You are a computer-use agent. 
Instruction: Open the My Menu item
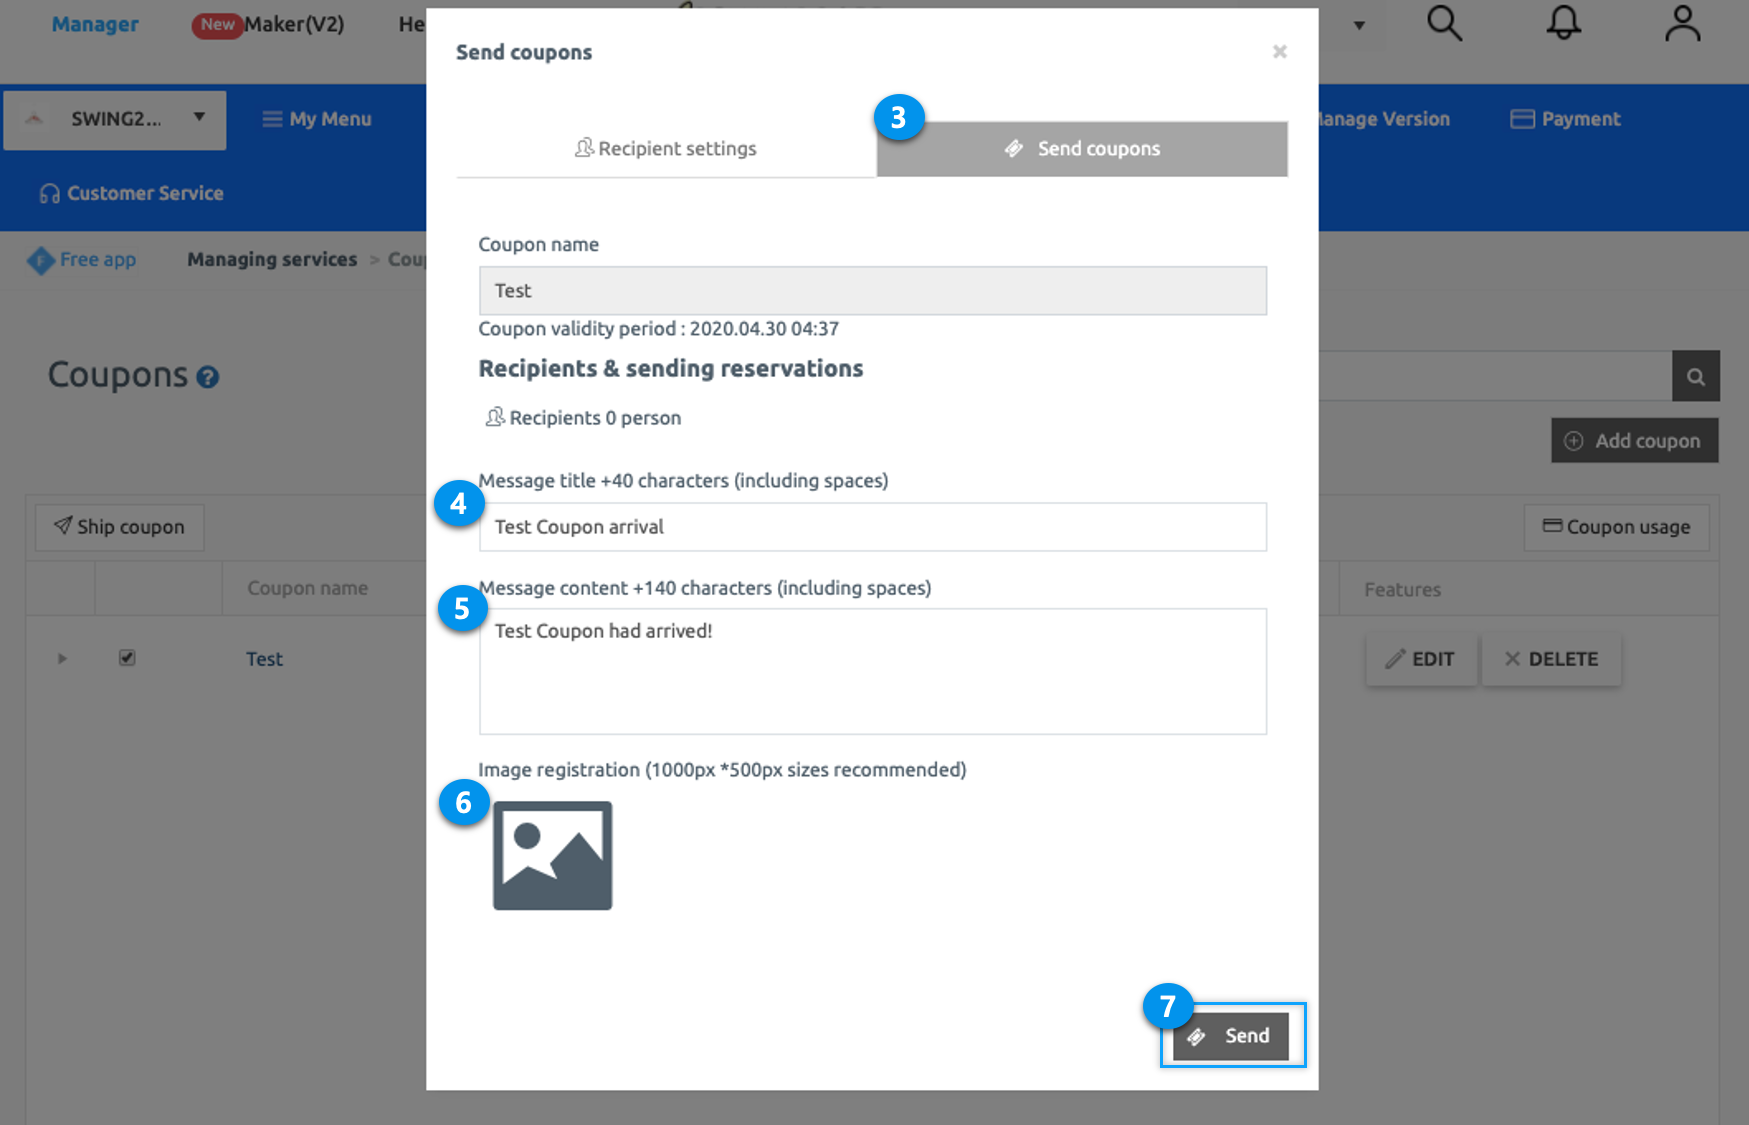[x=317, y=119]
